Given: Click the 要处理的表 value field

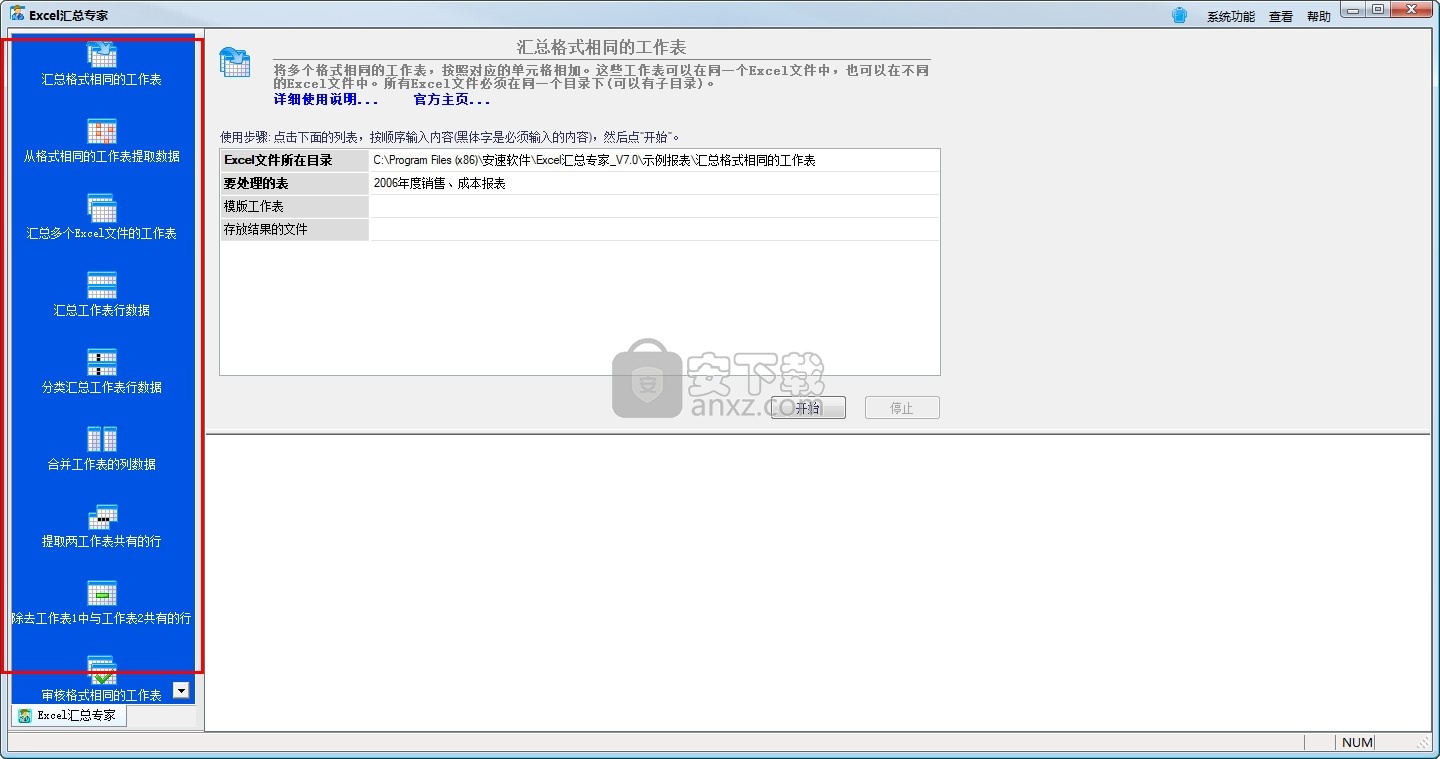Looking at the screenshot, I should pyautogui.click(x=654, y=183).
